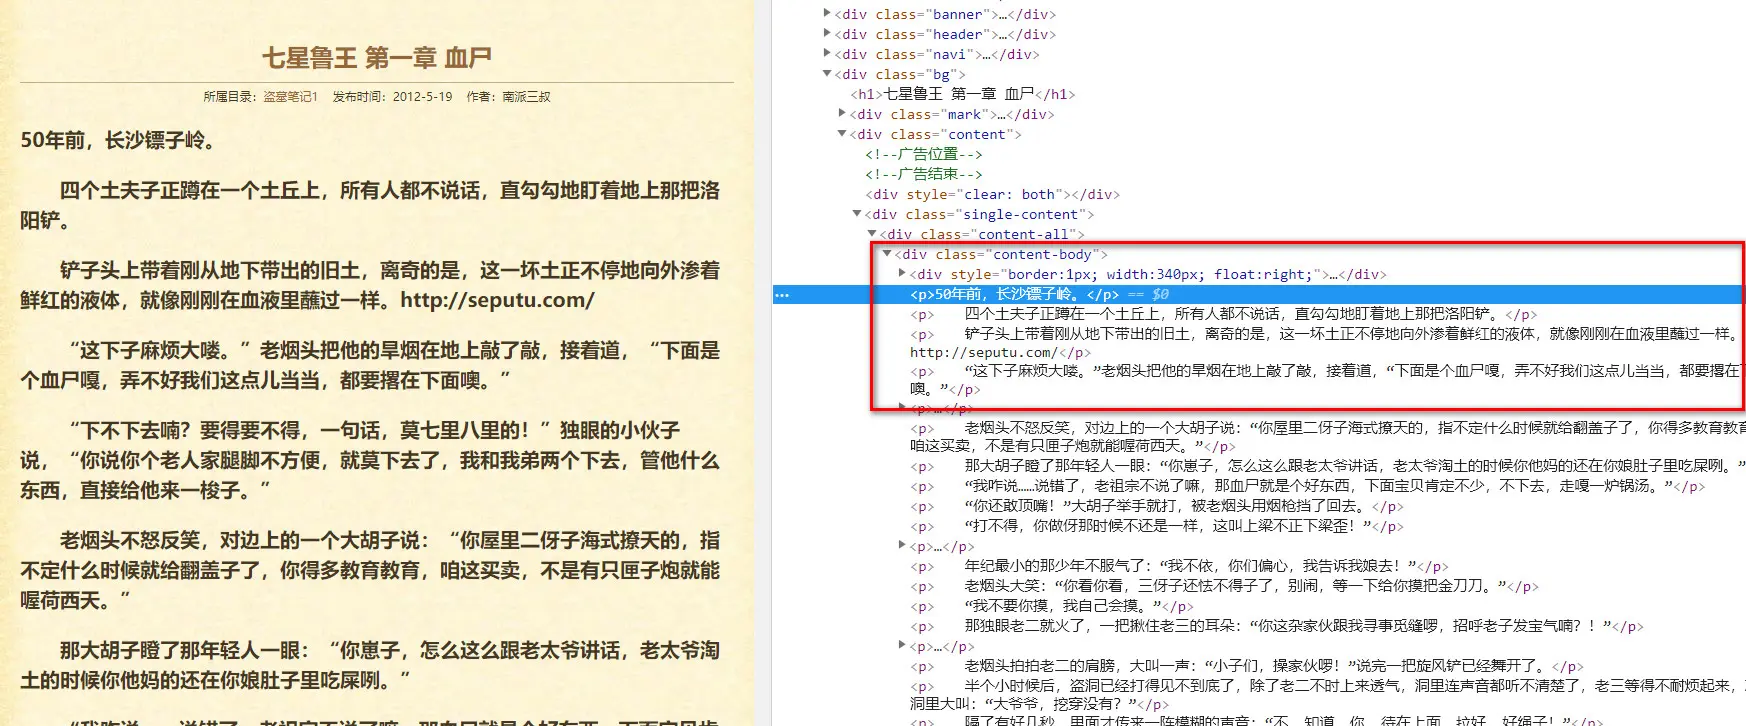Viewport: 1746px width, 726px height.
Task: Select the 广告位置 comment node
Action: 924,154
